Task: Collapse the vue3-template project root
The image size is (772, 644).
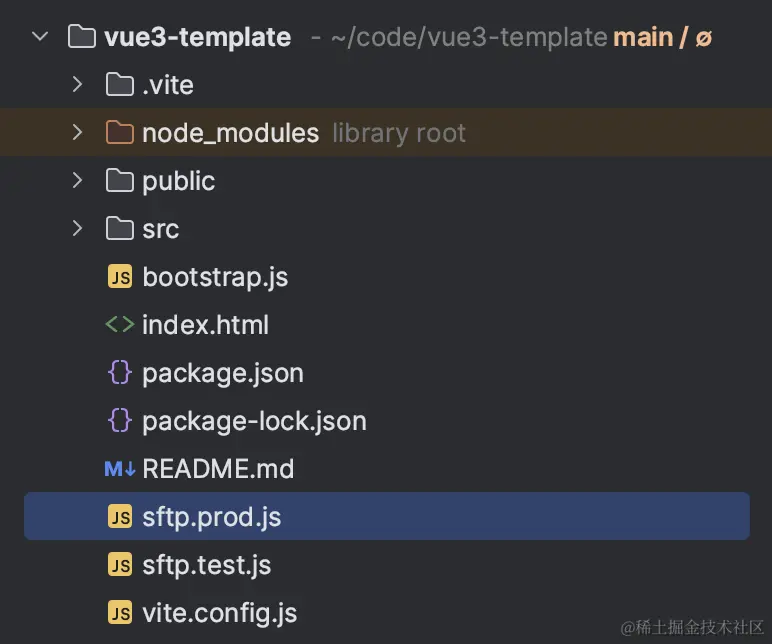Action: [40, 38]
